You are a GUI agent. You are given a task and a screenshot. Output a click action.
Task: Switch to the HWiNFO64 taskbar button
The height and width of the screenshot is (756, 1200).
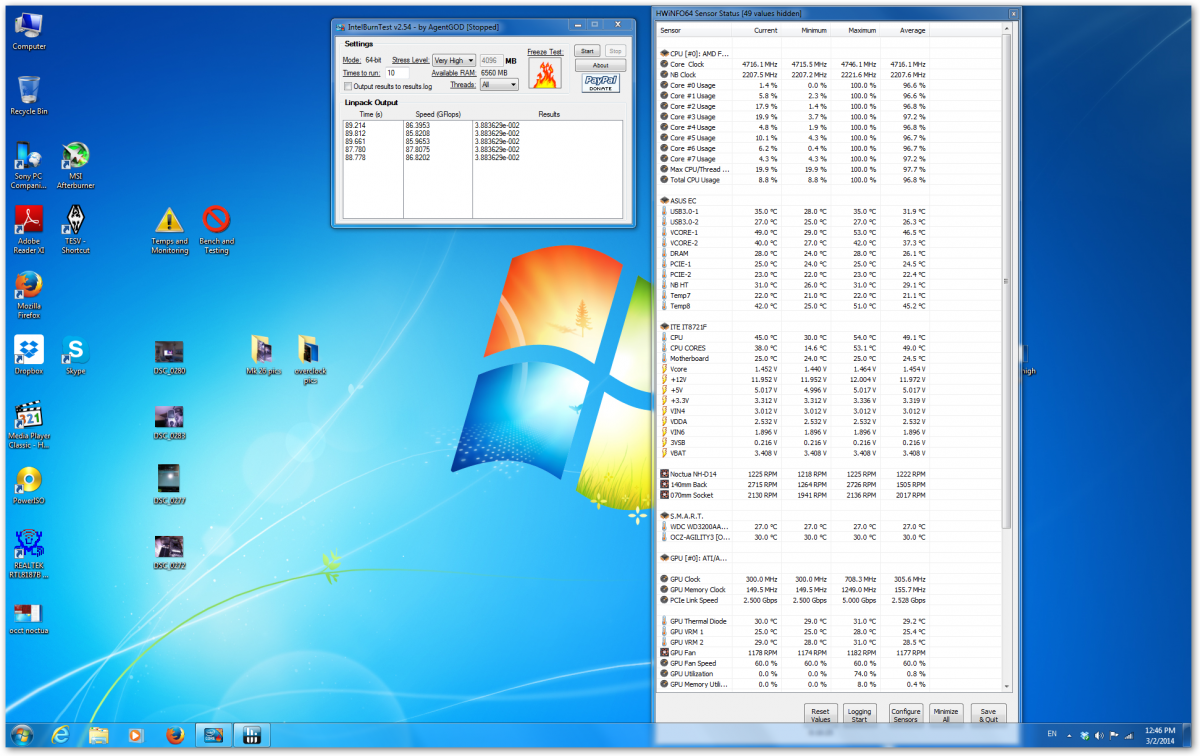click(x=252, y=736)
